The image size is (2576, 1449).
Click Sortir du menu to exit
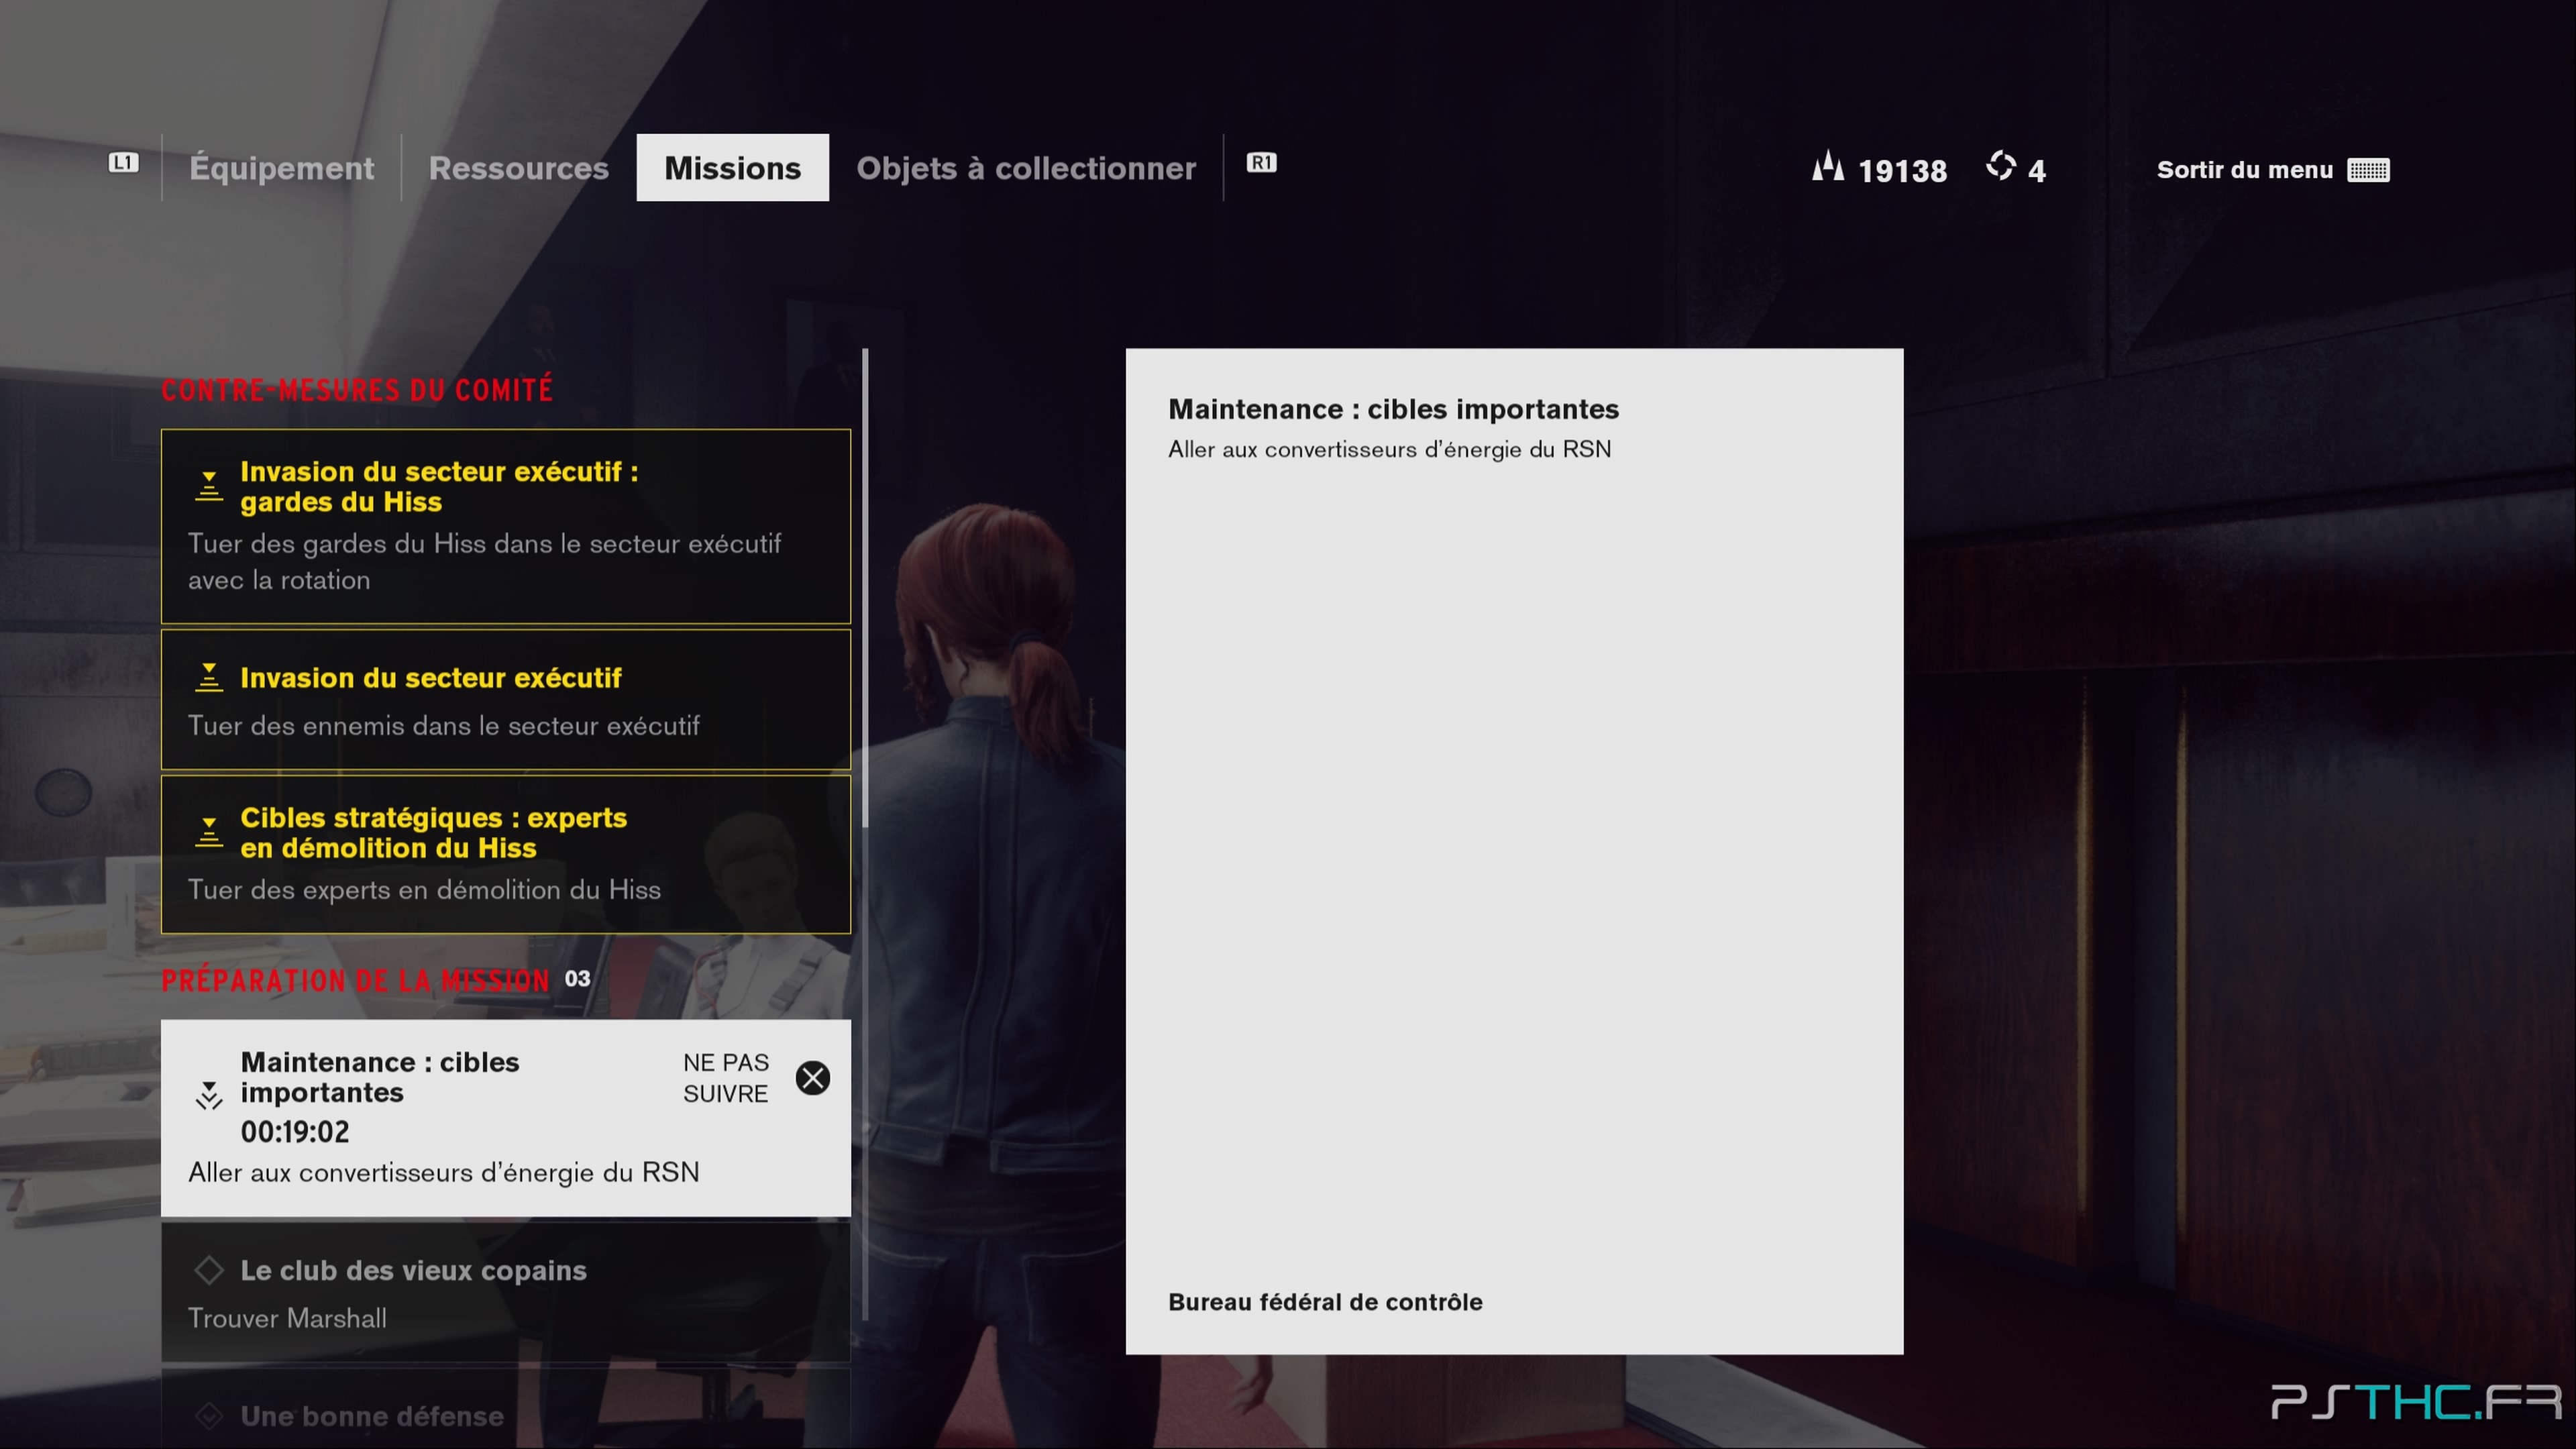[2244, 170]
